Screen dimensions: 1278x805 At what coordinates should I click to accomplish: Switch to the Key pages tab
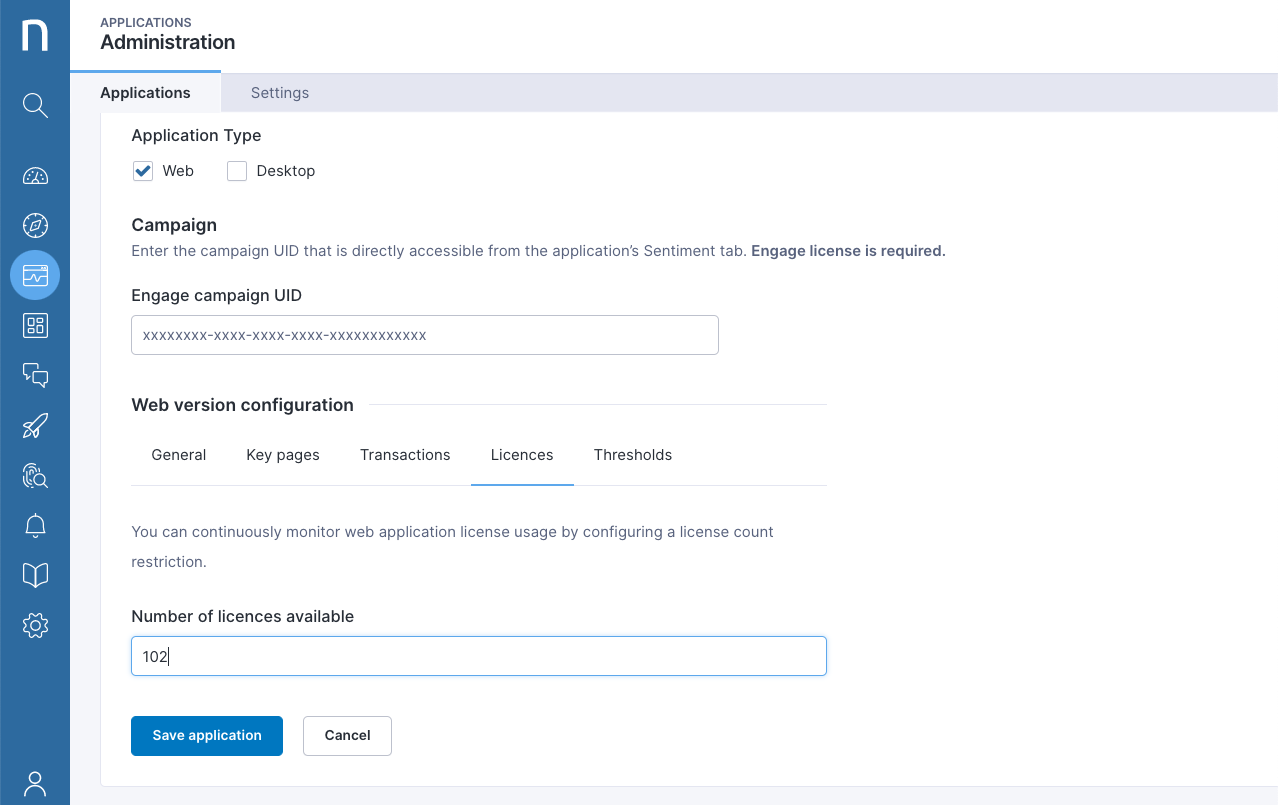282,455
